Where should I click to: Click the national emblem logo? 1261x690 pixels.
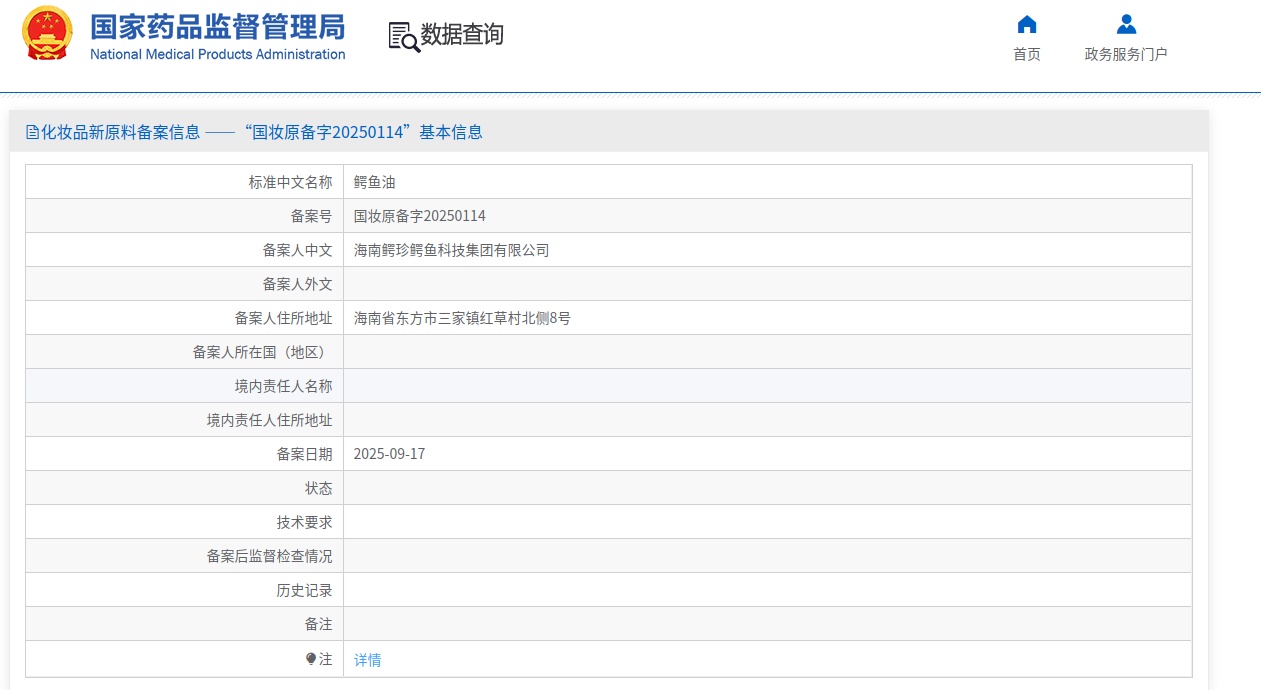pyautogui.click(x=47, y=33)
